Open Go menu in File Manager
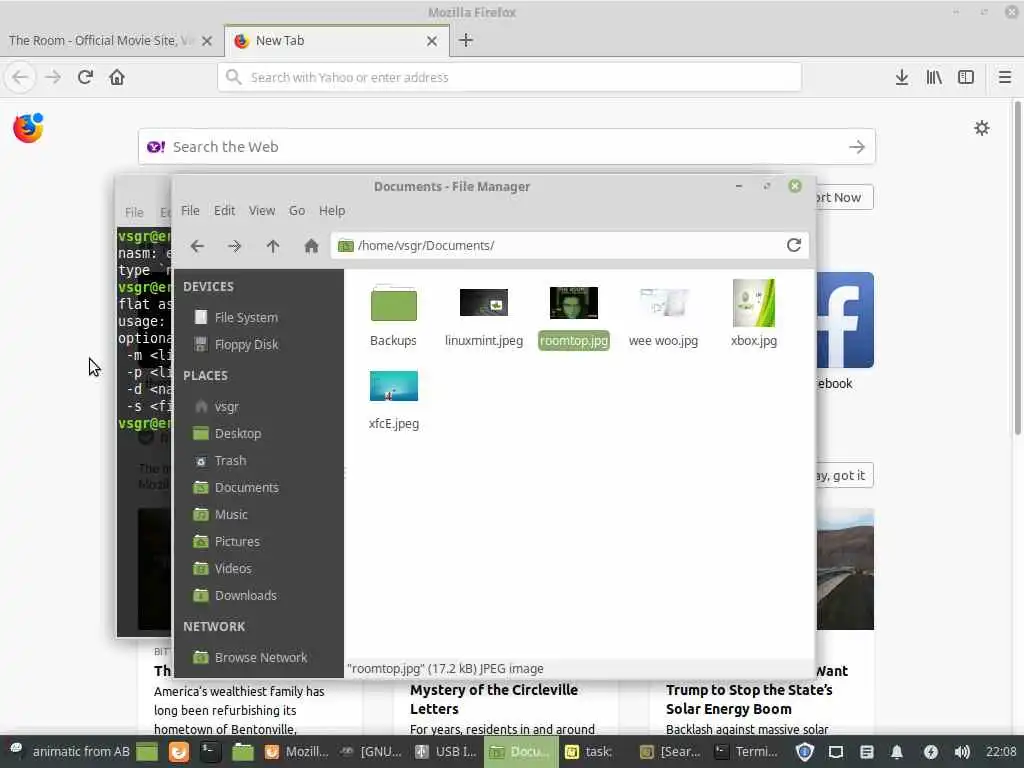1024x768 pixels. 296,211
